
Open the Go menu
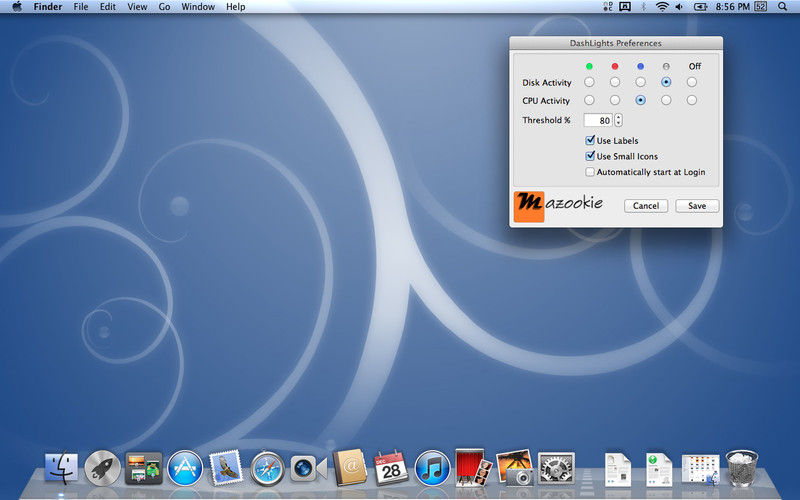pyautogui.click(x=164, y=7)
